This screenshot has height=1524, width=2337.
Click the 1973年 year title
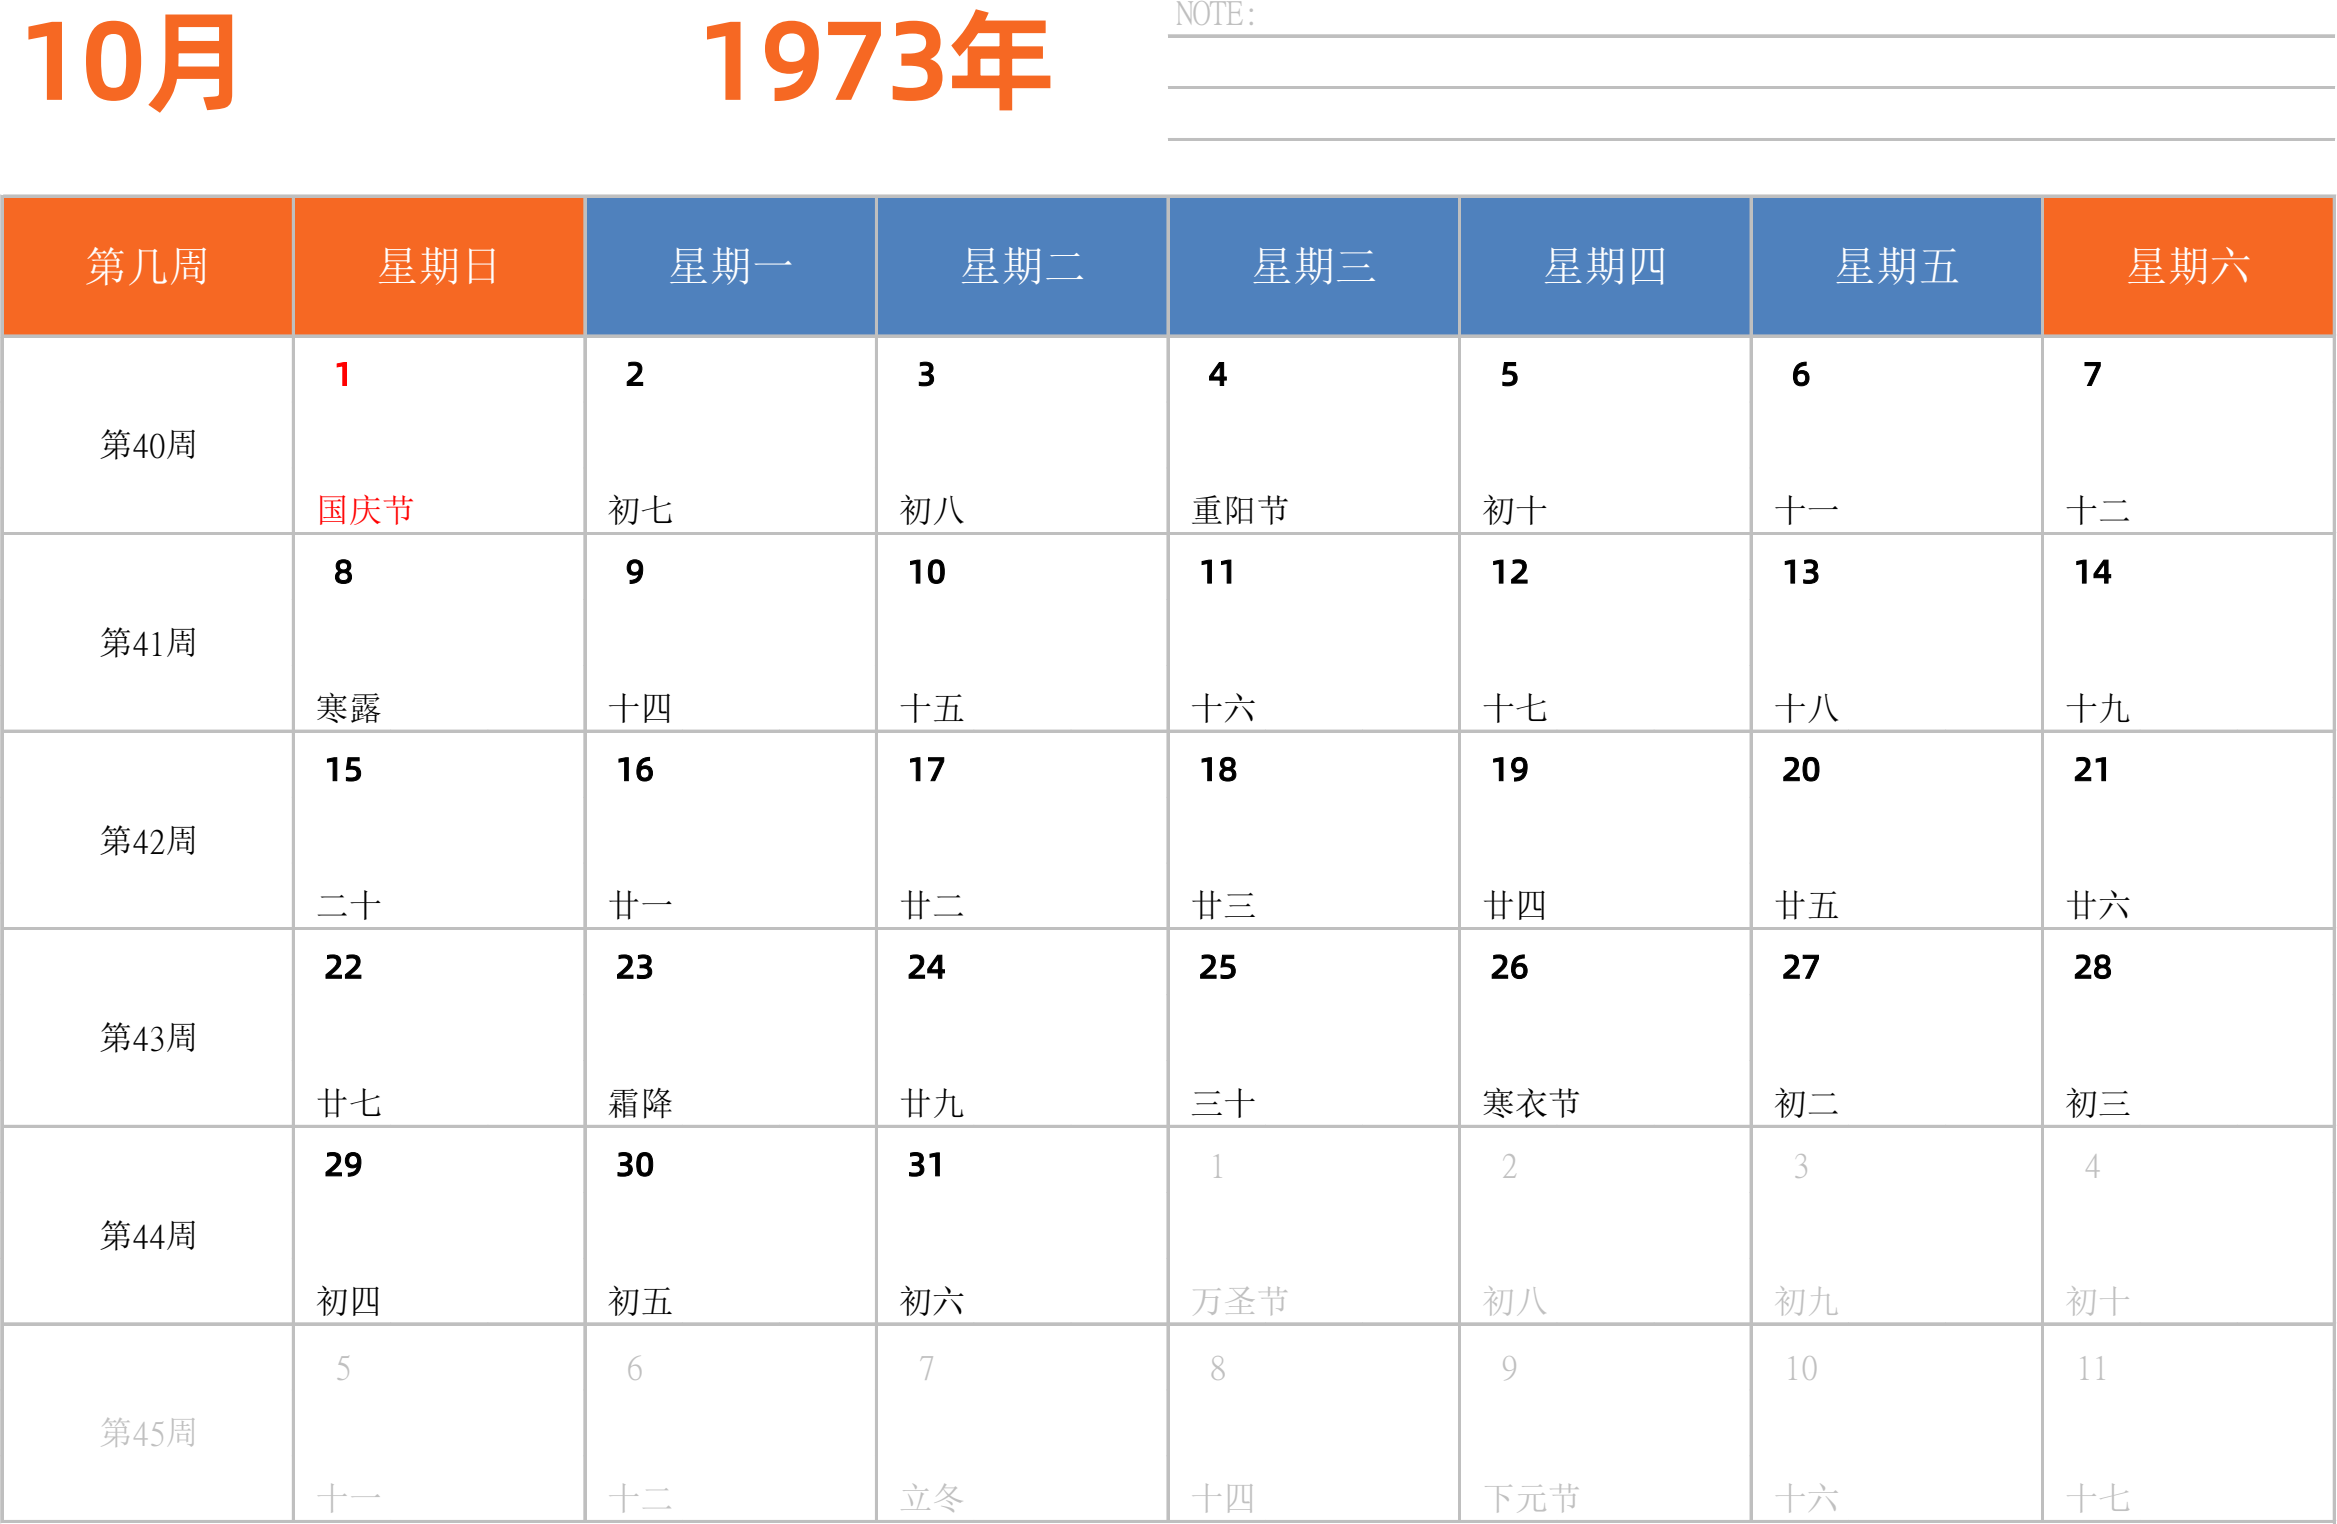tap(877, 62)
